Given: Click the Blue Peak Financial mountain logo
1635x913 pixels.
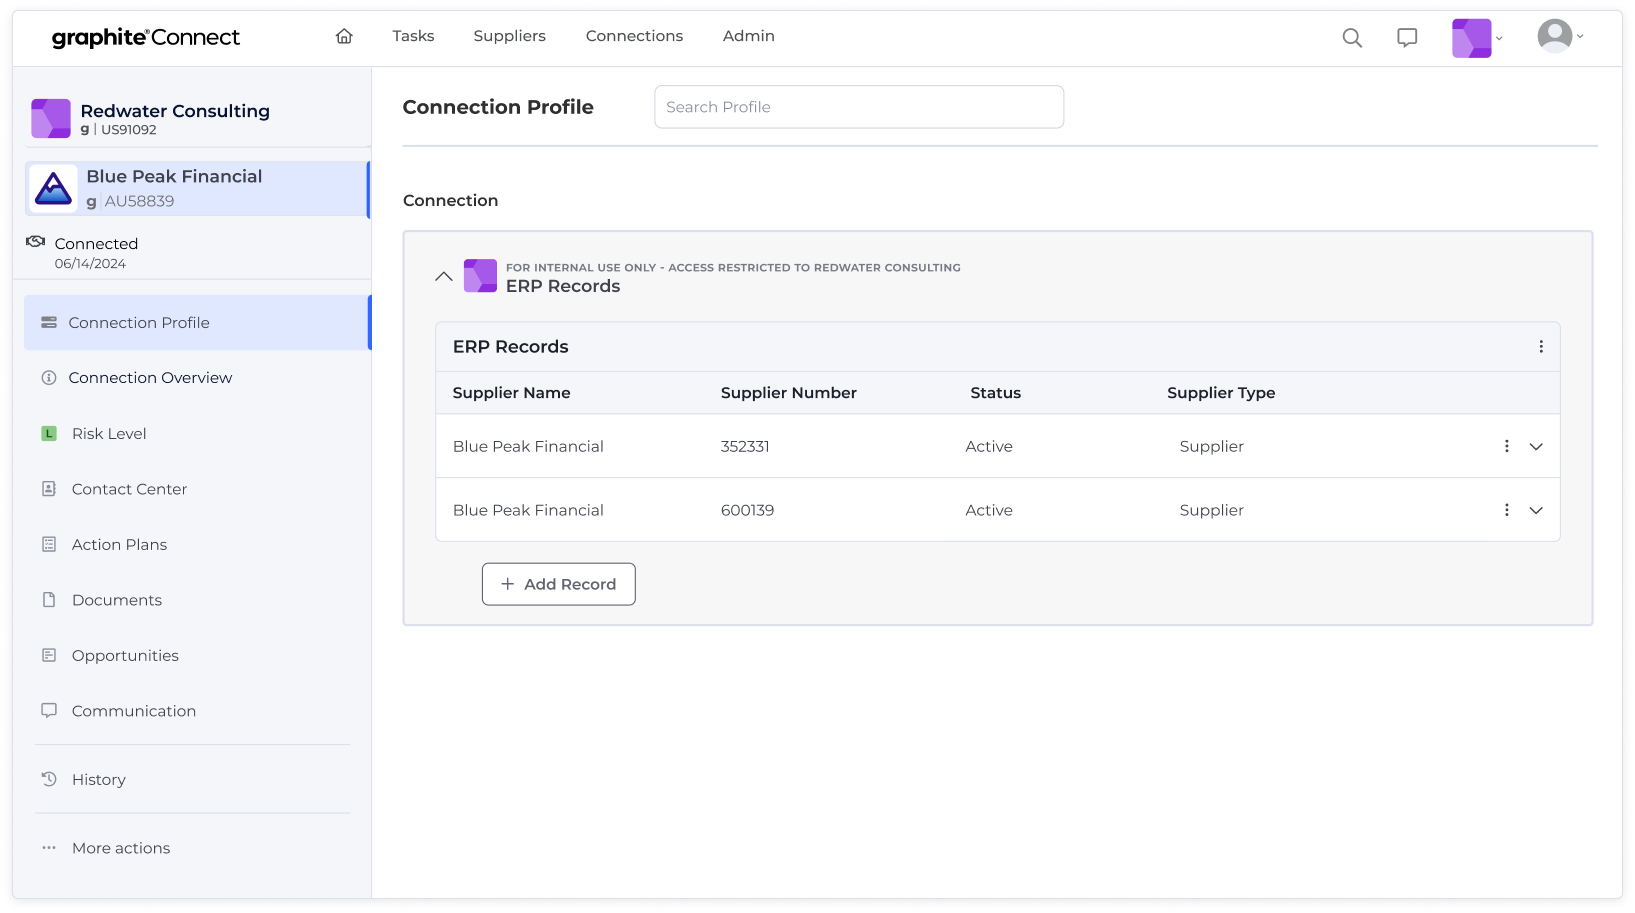Looking at the screenshot, I should [x=53, y=188].
